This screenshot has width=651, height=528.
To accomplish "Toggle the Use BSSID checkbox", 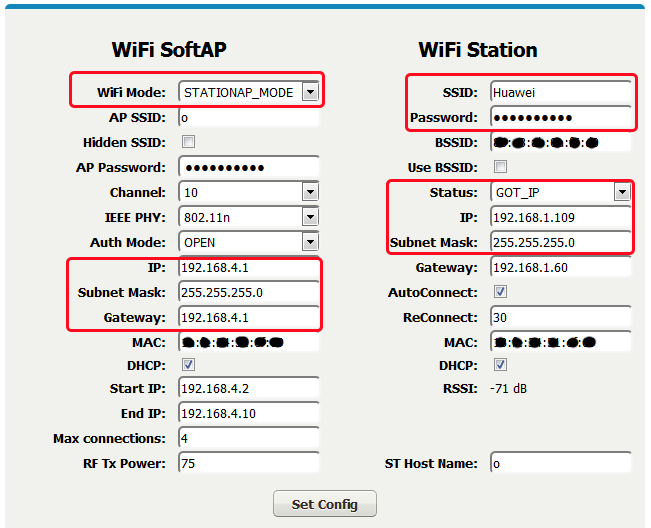I will (x=500, y=167).
